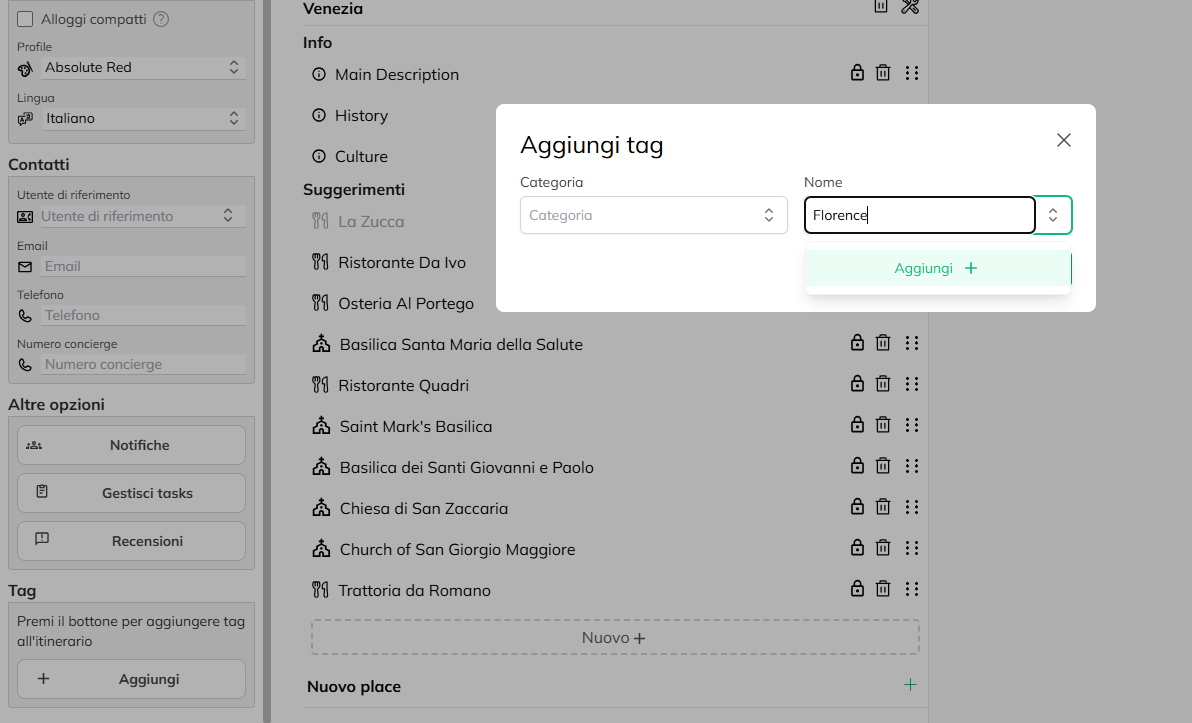Select Aggiungi option in Nome suggestions
Image resolution: width=1192 pixels, height=723 pixels.
pos(937,268)
